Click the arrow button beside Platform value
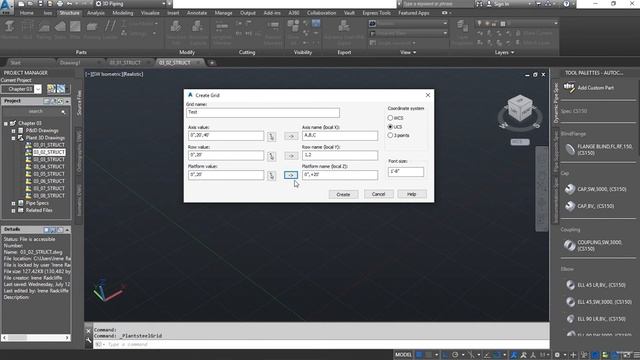This screenshot has width=640, height=360. [291, 176]
